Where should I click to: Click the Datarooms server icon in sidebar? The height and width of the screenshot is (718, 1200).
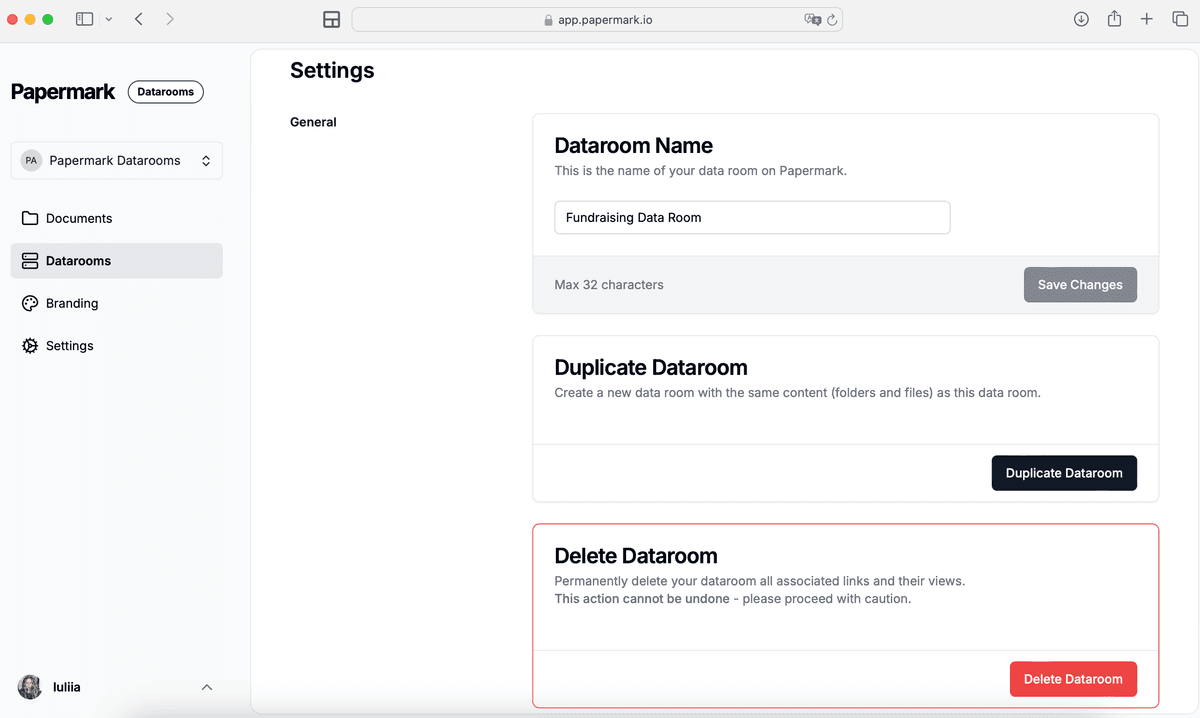point(30,261)
